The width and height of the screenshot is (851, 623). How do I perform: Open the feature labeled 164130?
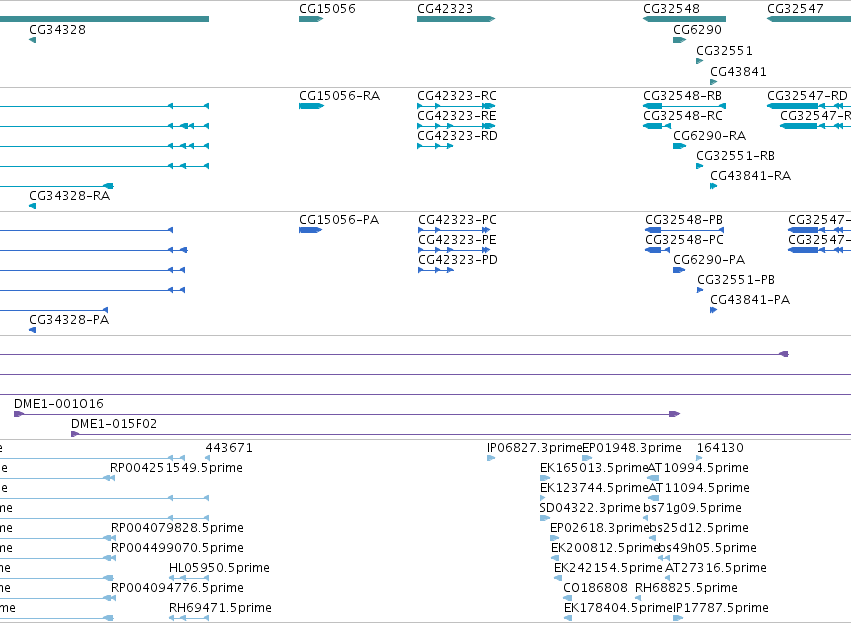(720, 448)
